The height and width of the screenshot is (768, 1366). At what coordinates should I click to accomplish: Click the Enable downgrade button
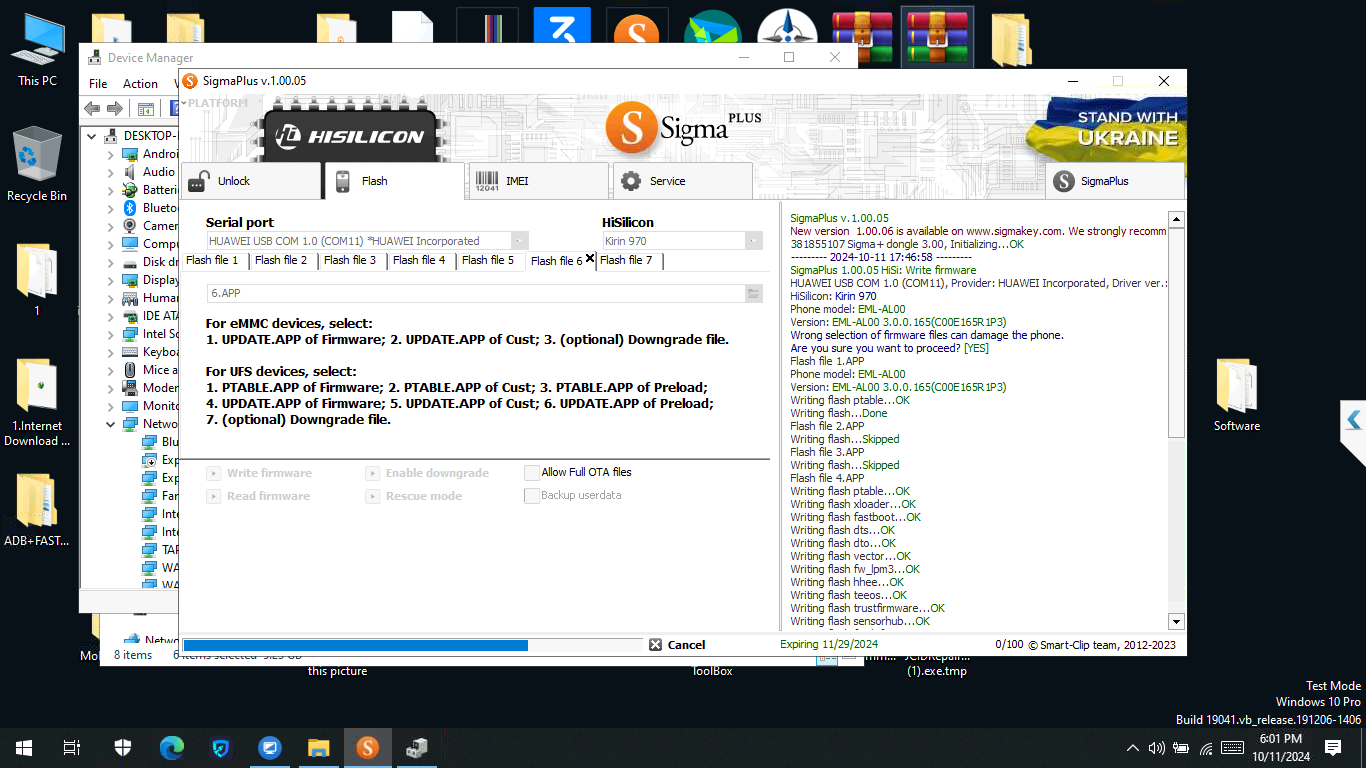428,473
